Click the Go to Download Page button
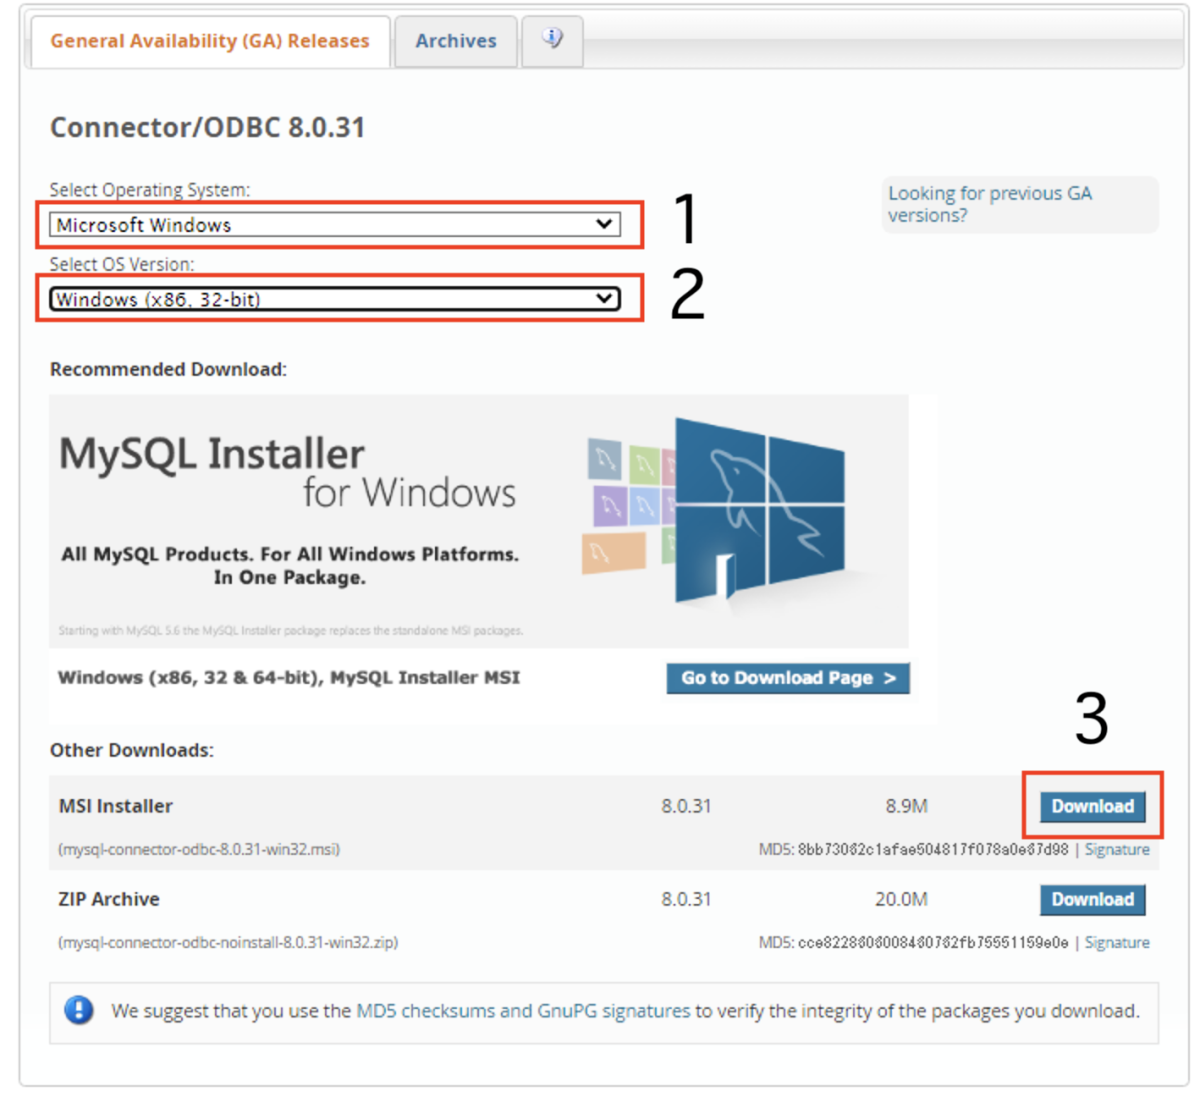 (x=788, y=678)
